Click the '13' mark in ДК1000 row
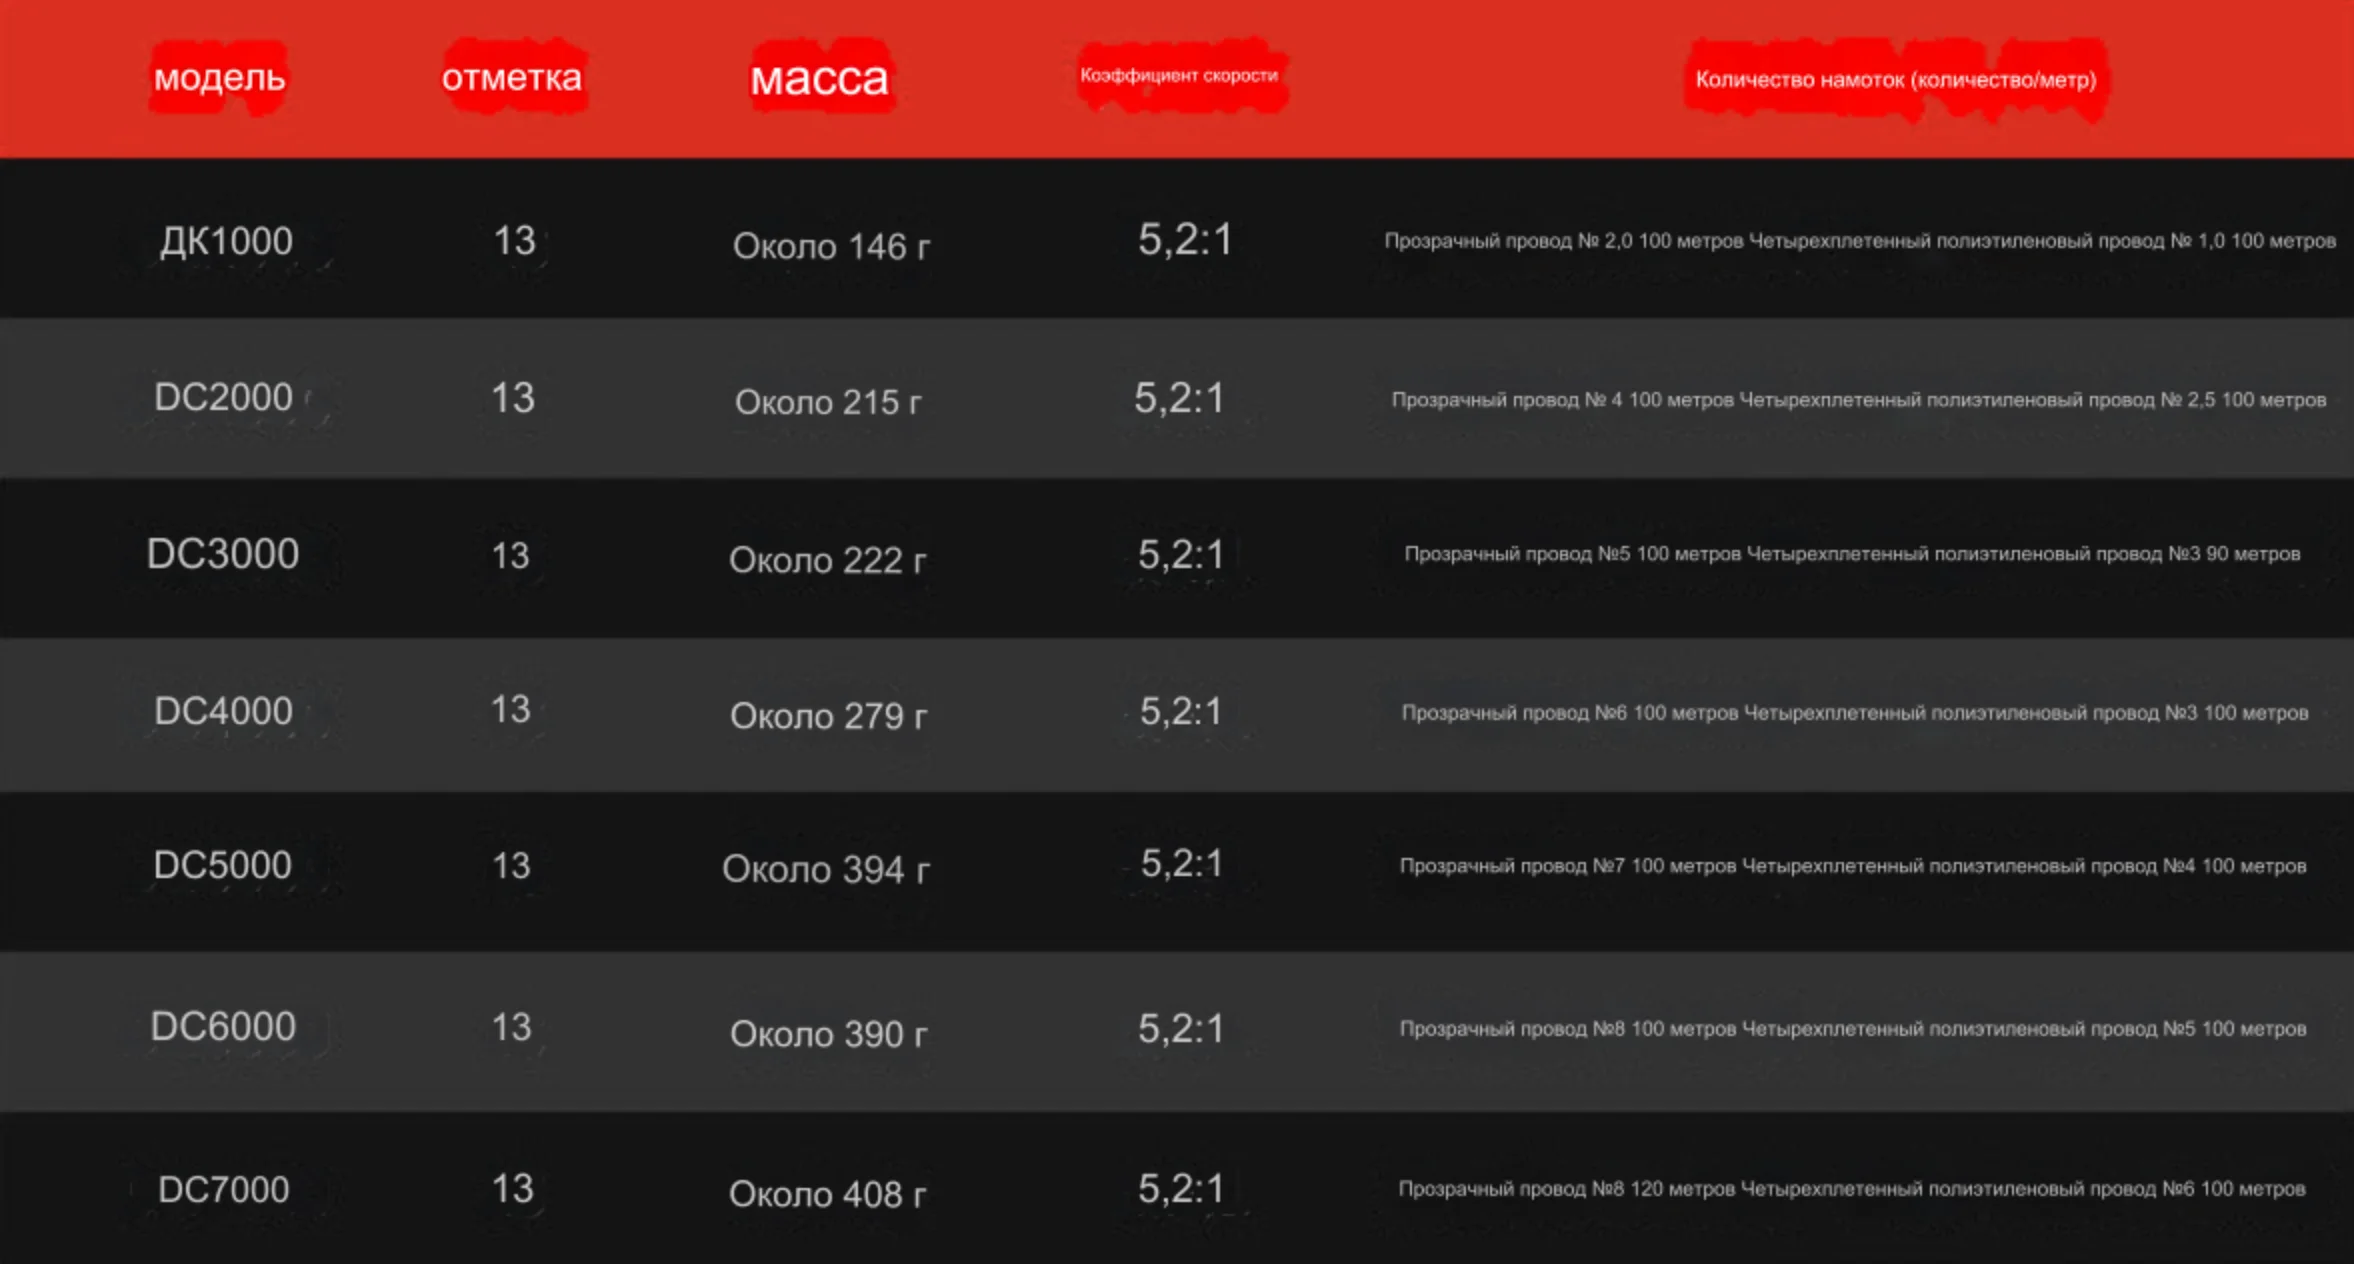2354x1264 pixels. [x=515, y=240]
